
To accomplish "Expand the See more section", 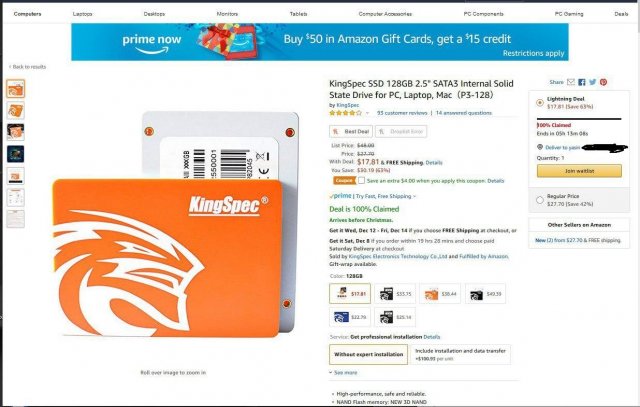I will [x=343, y=373].
